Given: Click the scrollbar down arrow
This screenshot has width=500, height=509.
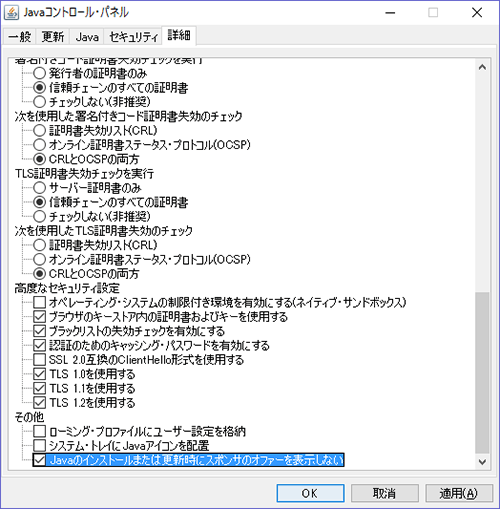Looking at the screenshot, I should (482, 462).
